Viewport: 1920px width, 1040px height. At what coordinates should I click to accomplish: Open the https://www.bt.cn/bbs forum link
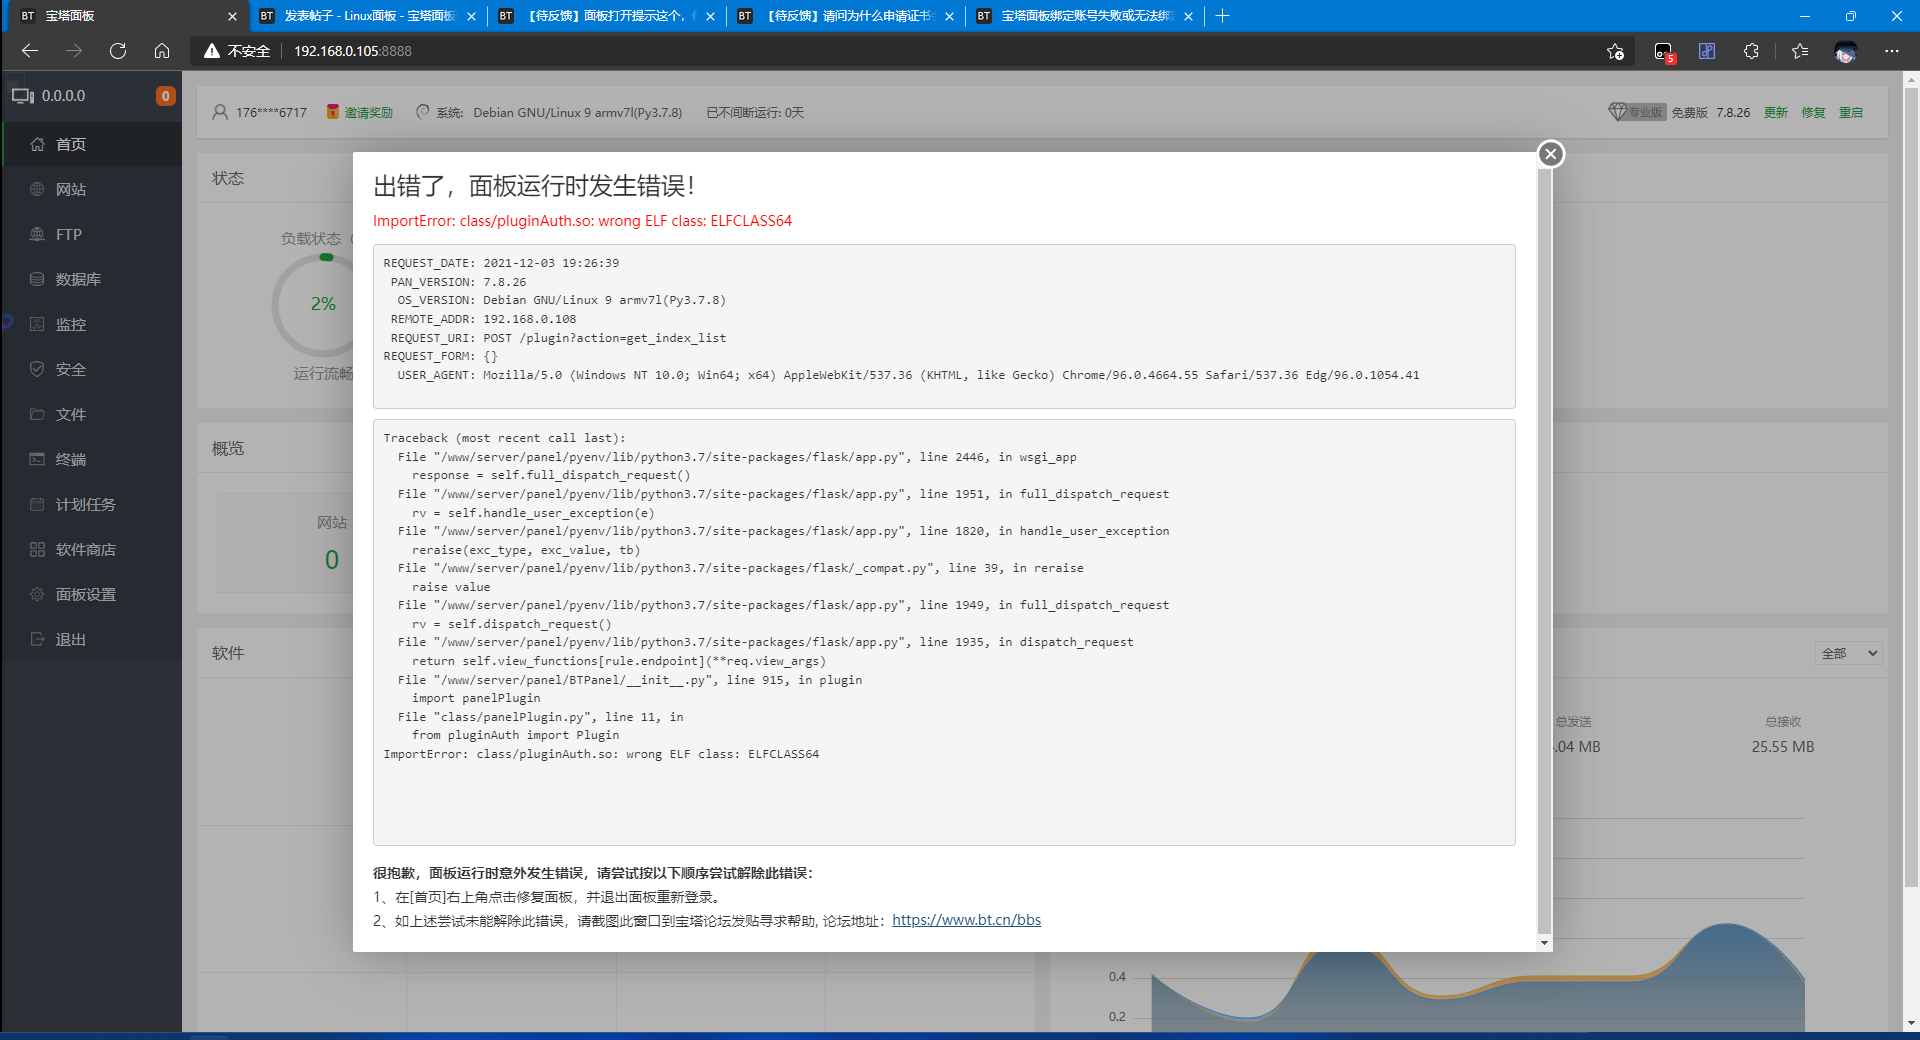coord(966,920)
